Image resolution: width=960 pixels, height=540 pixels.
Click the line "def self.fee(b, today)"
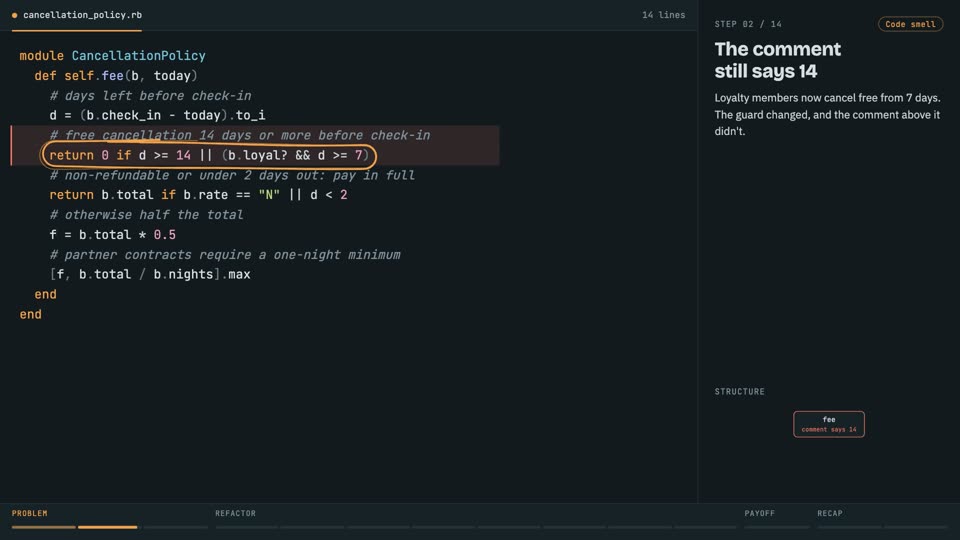pos(116,76)
